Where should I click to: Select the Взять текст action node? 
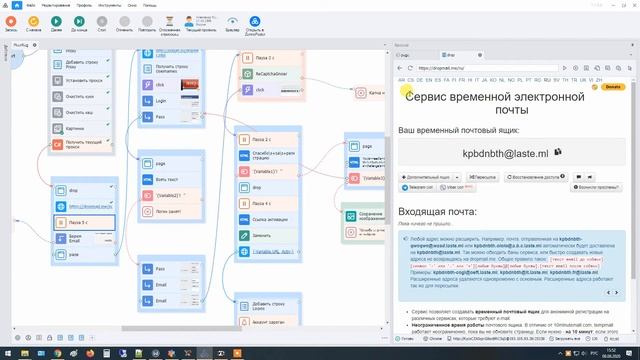click(171, 179)
